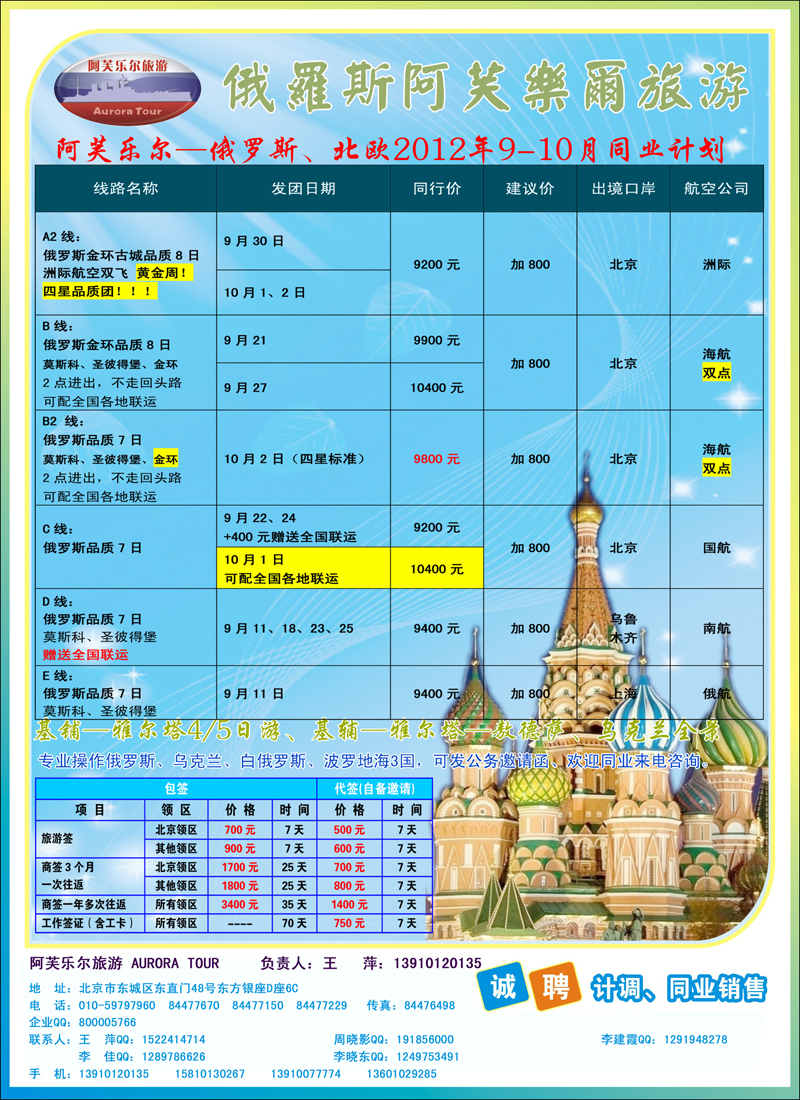This screenshot has width=800, height=1100.
Task: Click the 南航 airline cell
Action: (716, 628)
